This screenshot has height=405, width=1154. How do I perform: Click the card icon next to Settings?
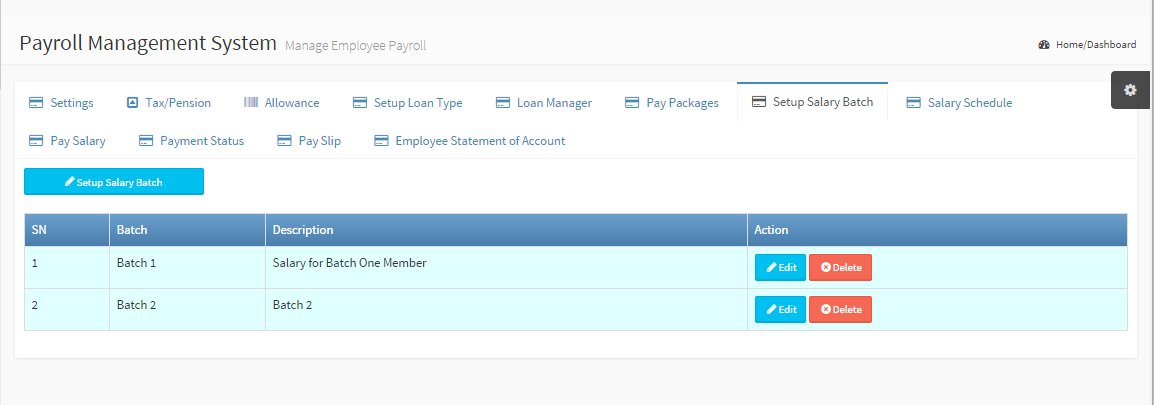(x=36, y=103)
